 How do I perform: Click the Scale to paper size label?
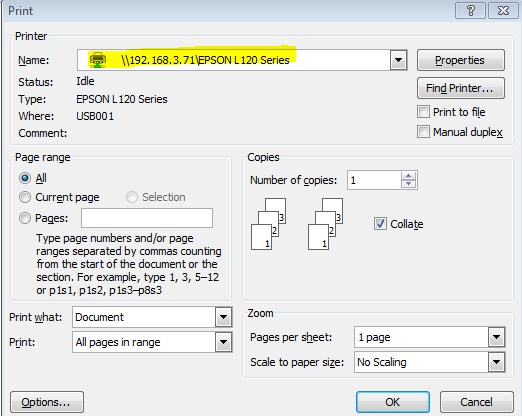click(x=297, y=362)
